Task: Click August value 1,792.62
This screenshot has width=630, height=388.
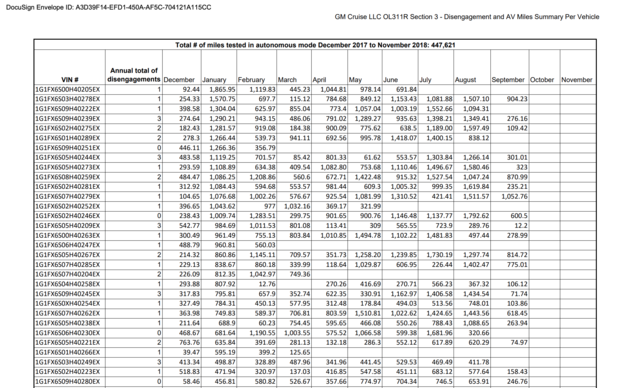Action: (x=476, y=216)
